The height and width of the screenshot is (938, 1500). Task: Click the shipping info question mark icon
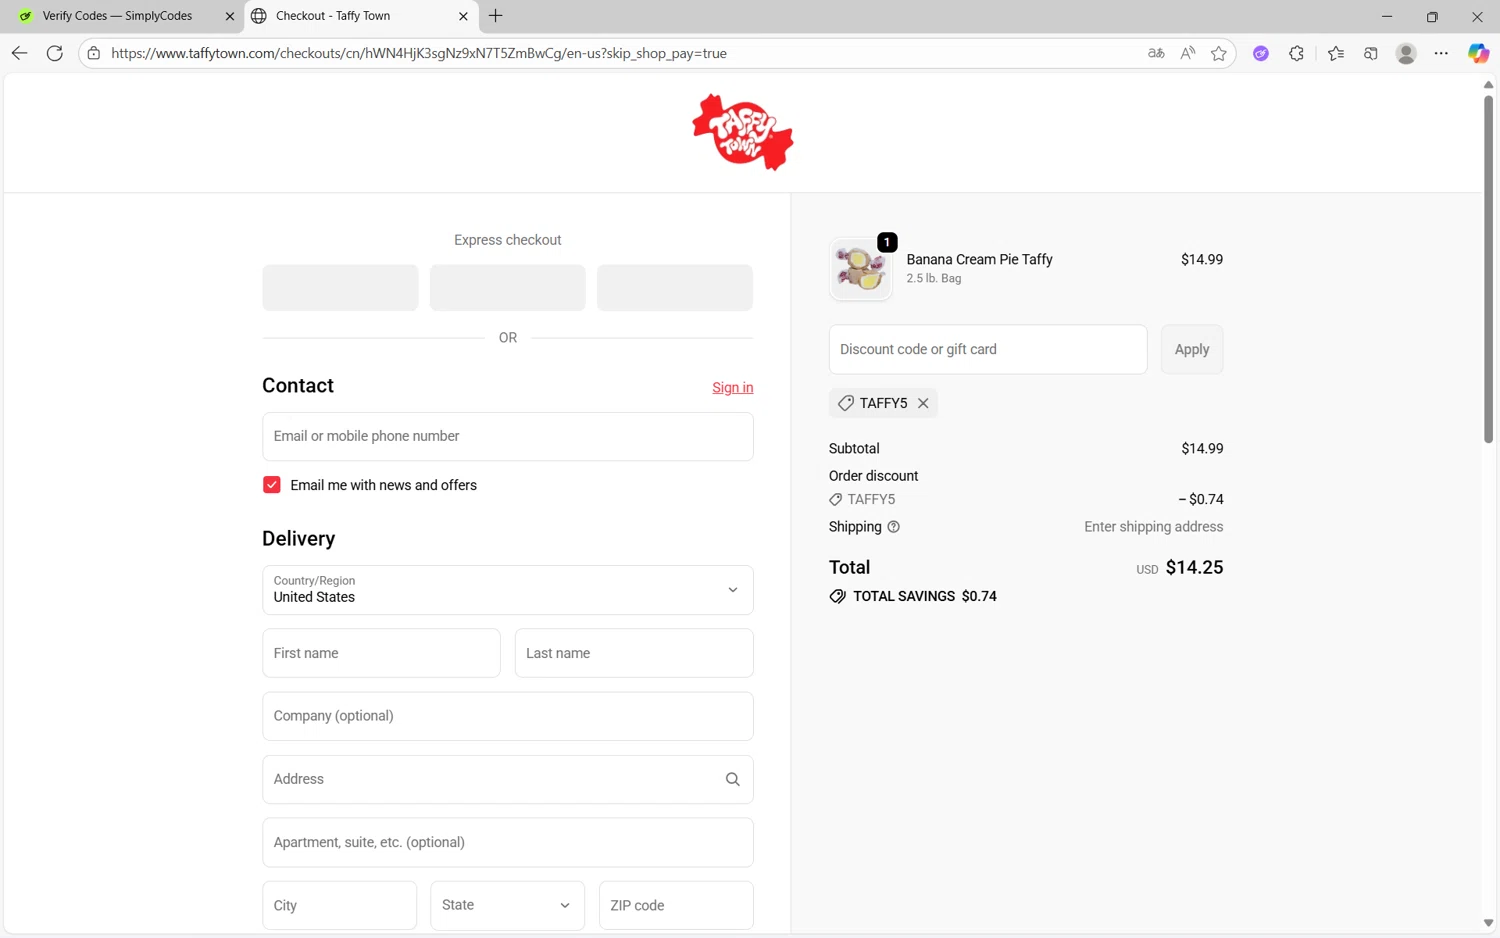(x=894, y=527)
